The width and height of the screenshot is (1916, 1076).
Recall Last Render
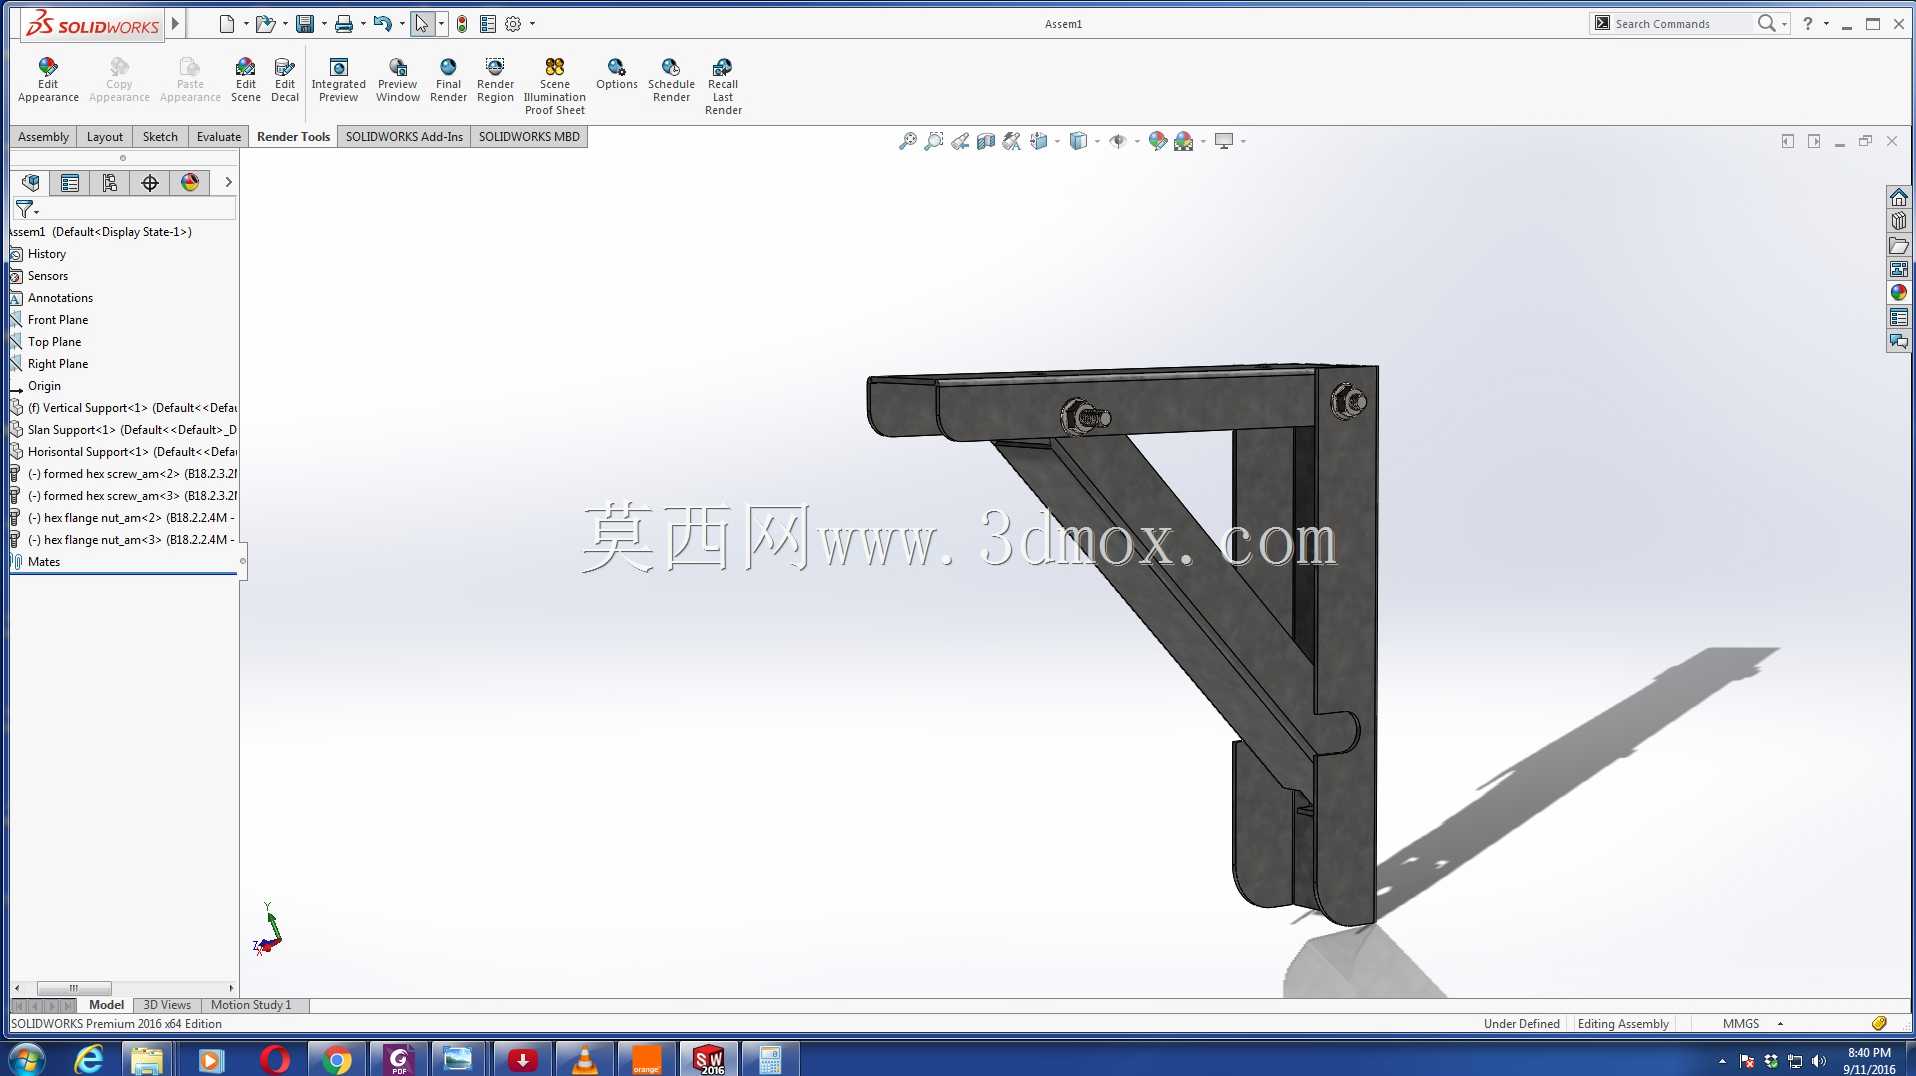click(x=723, y=85)
